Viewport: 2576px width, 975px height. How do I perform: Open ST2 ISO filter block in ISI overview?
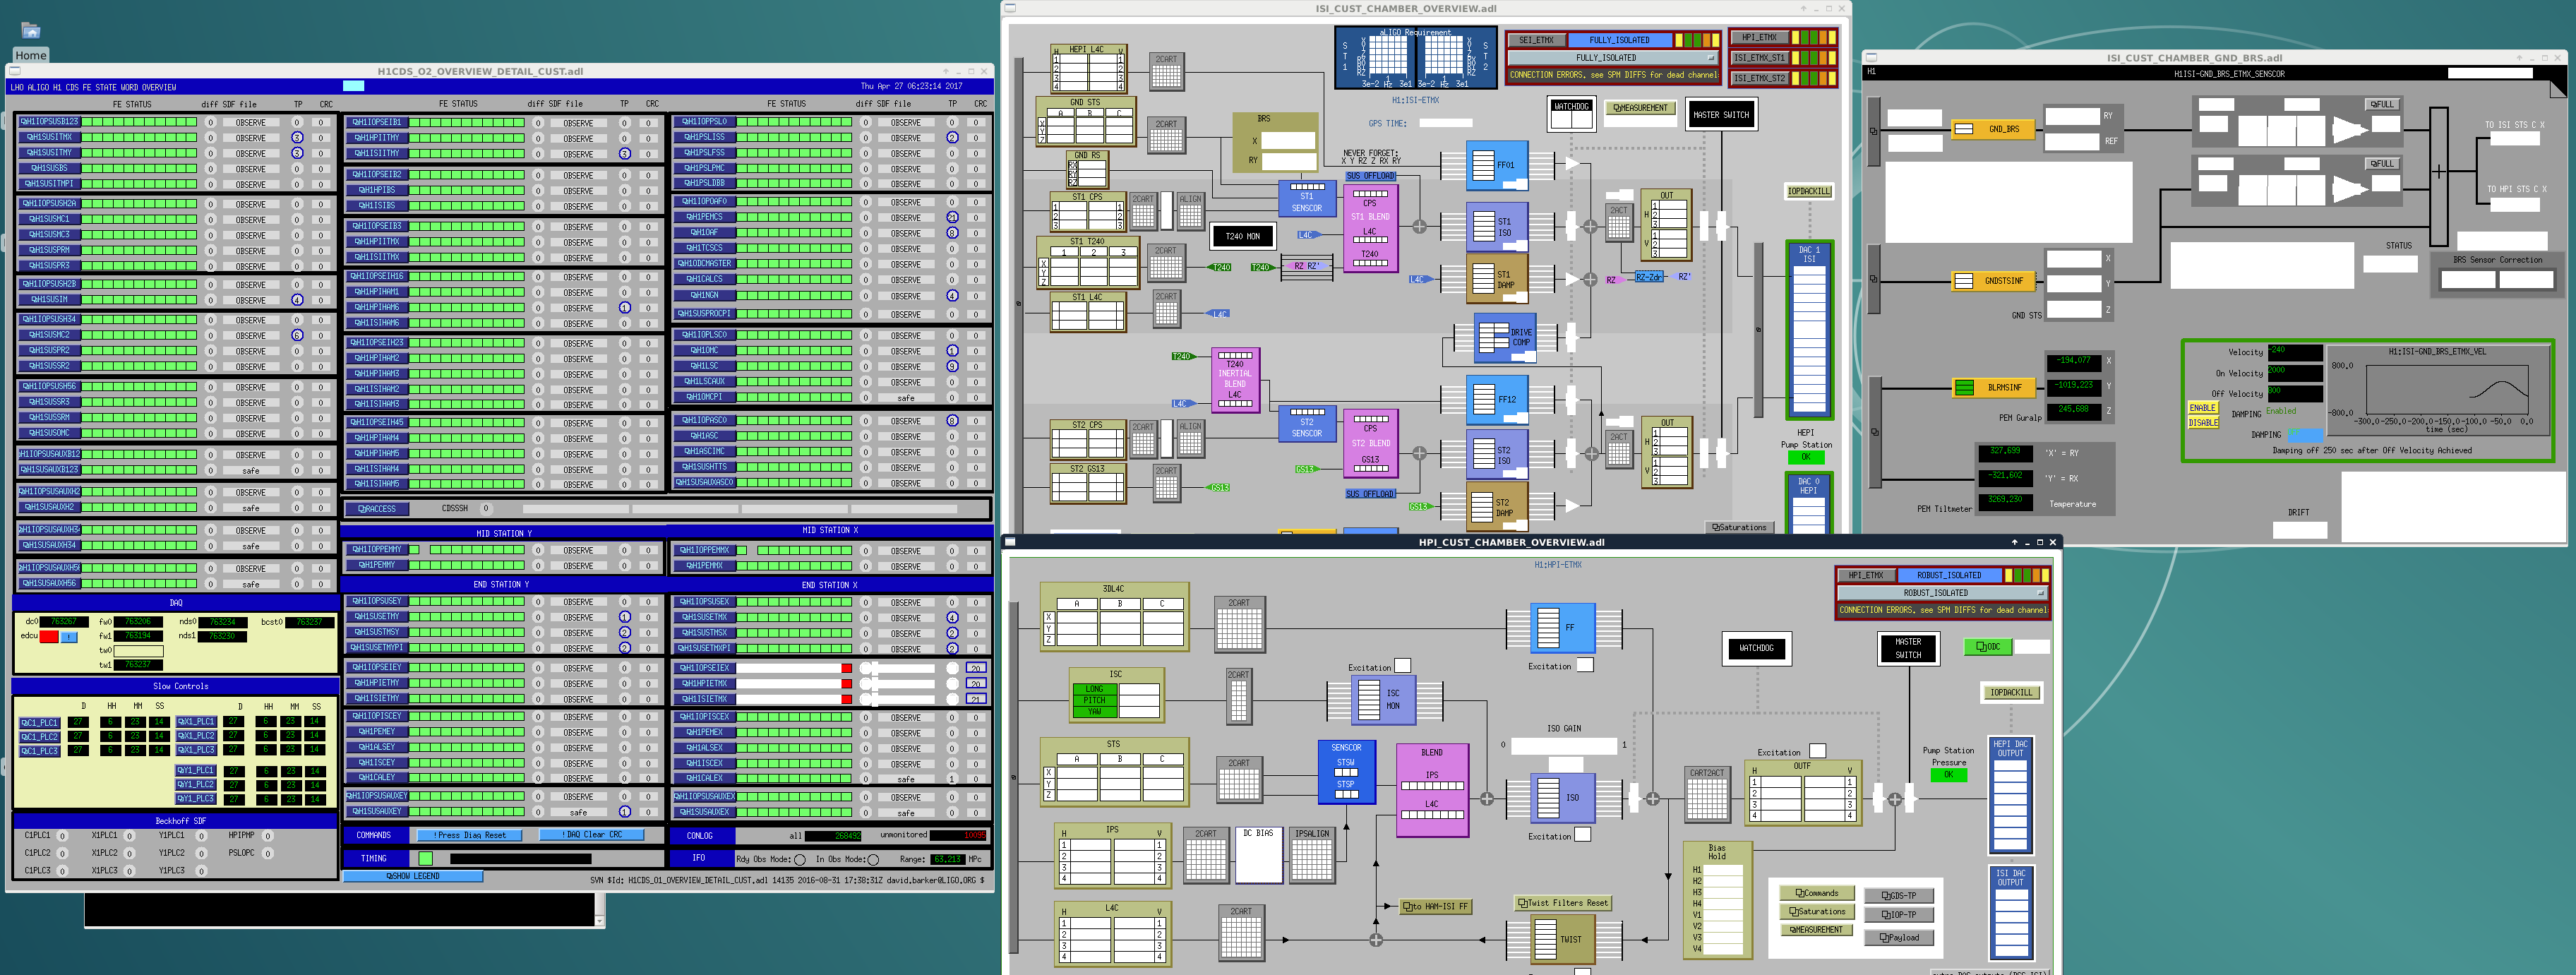(x=1497, y=456)
